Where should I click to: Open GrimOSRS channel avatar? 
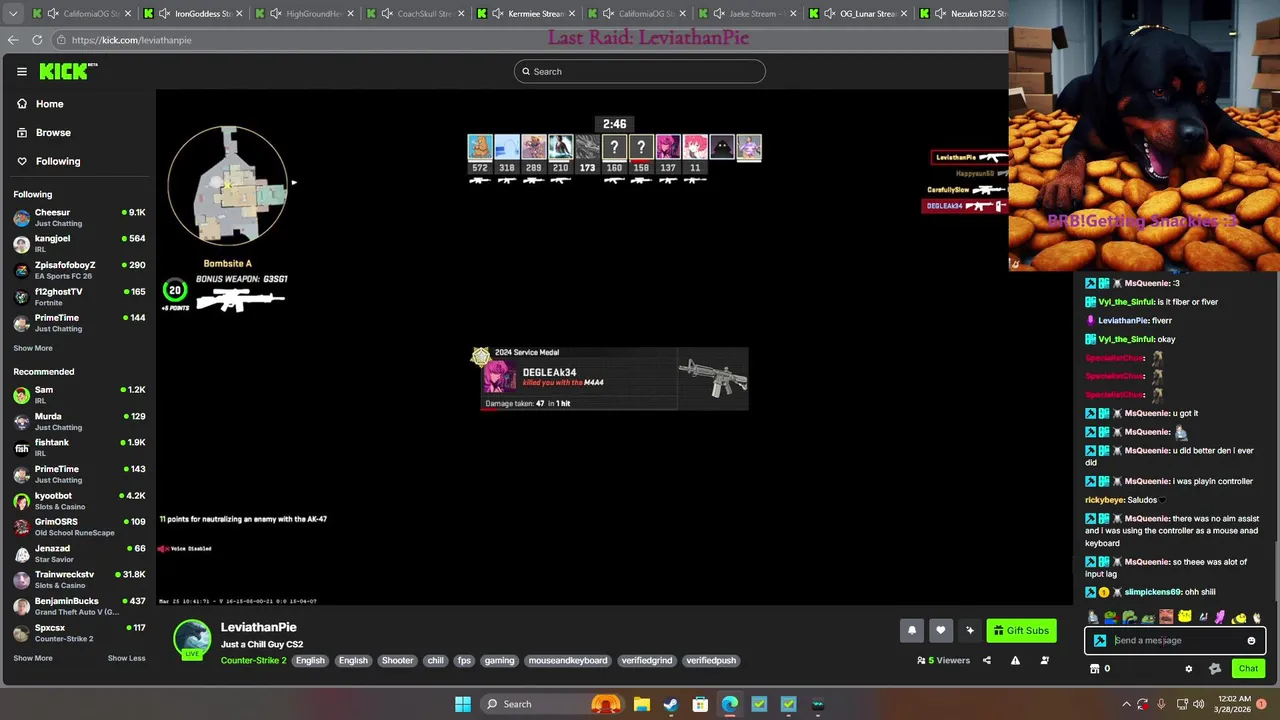click(21, 526)
